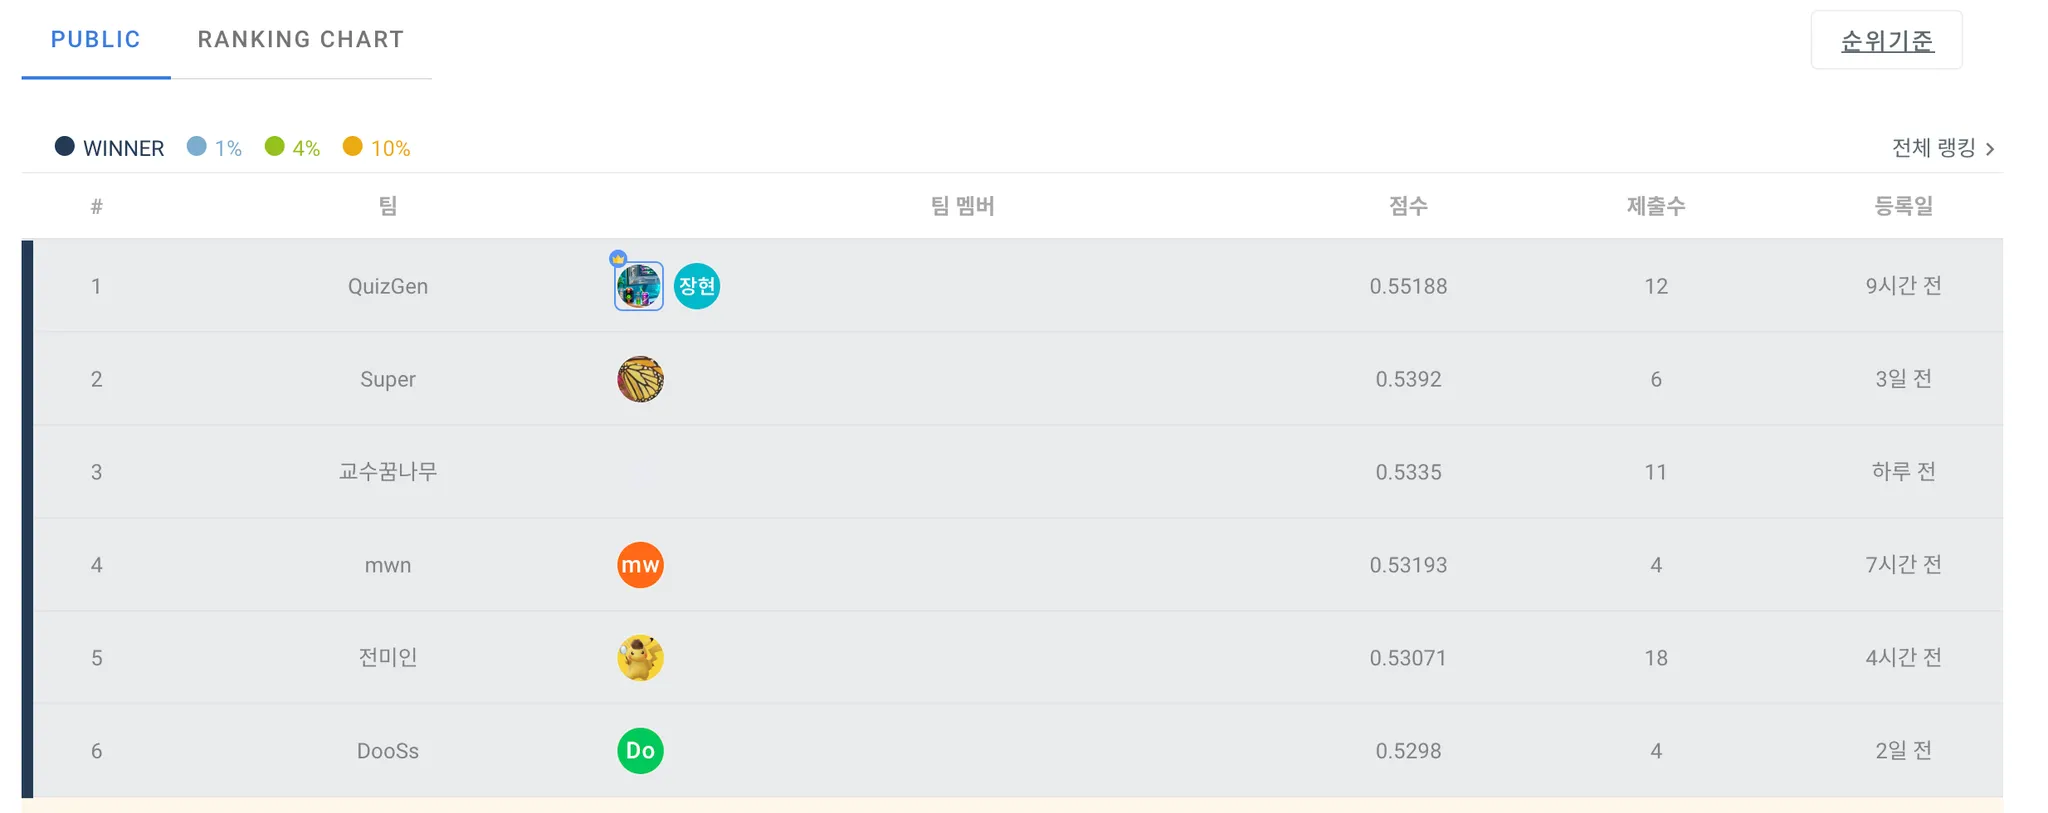Open the QuizGen team name
This screenshot has height=813, width=2048.
(388, 286)
